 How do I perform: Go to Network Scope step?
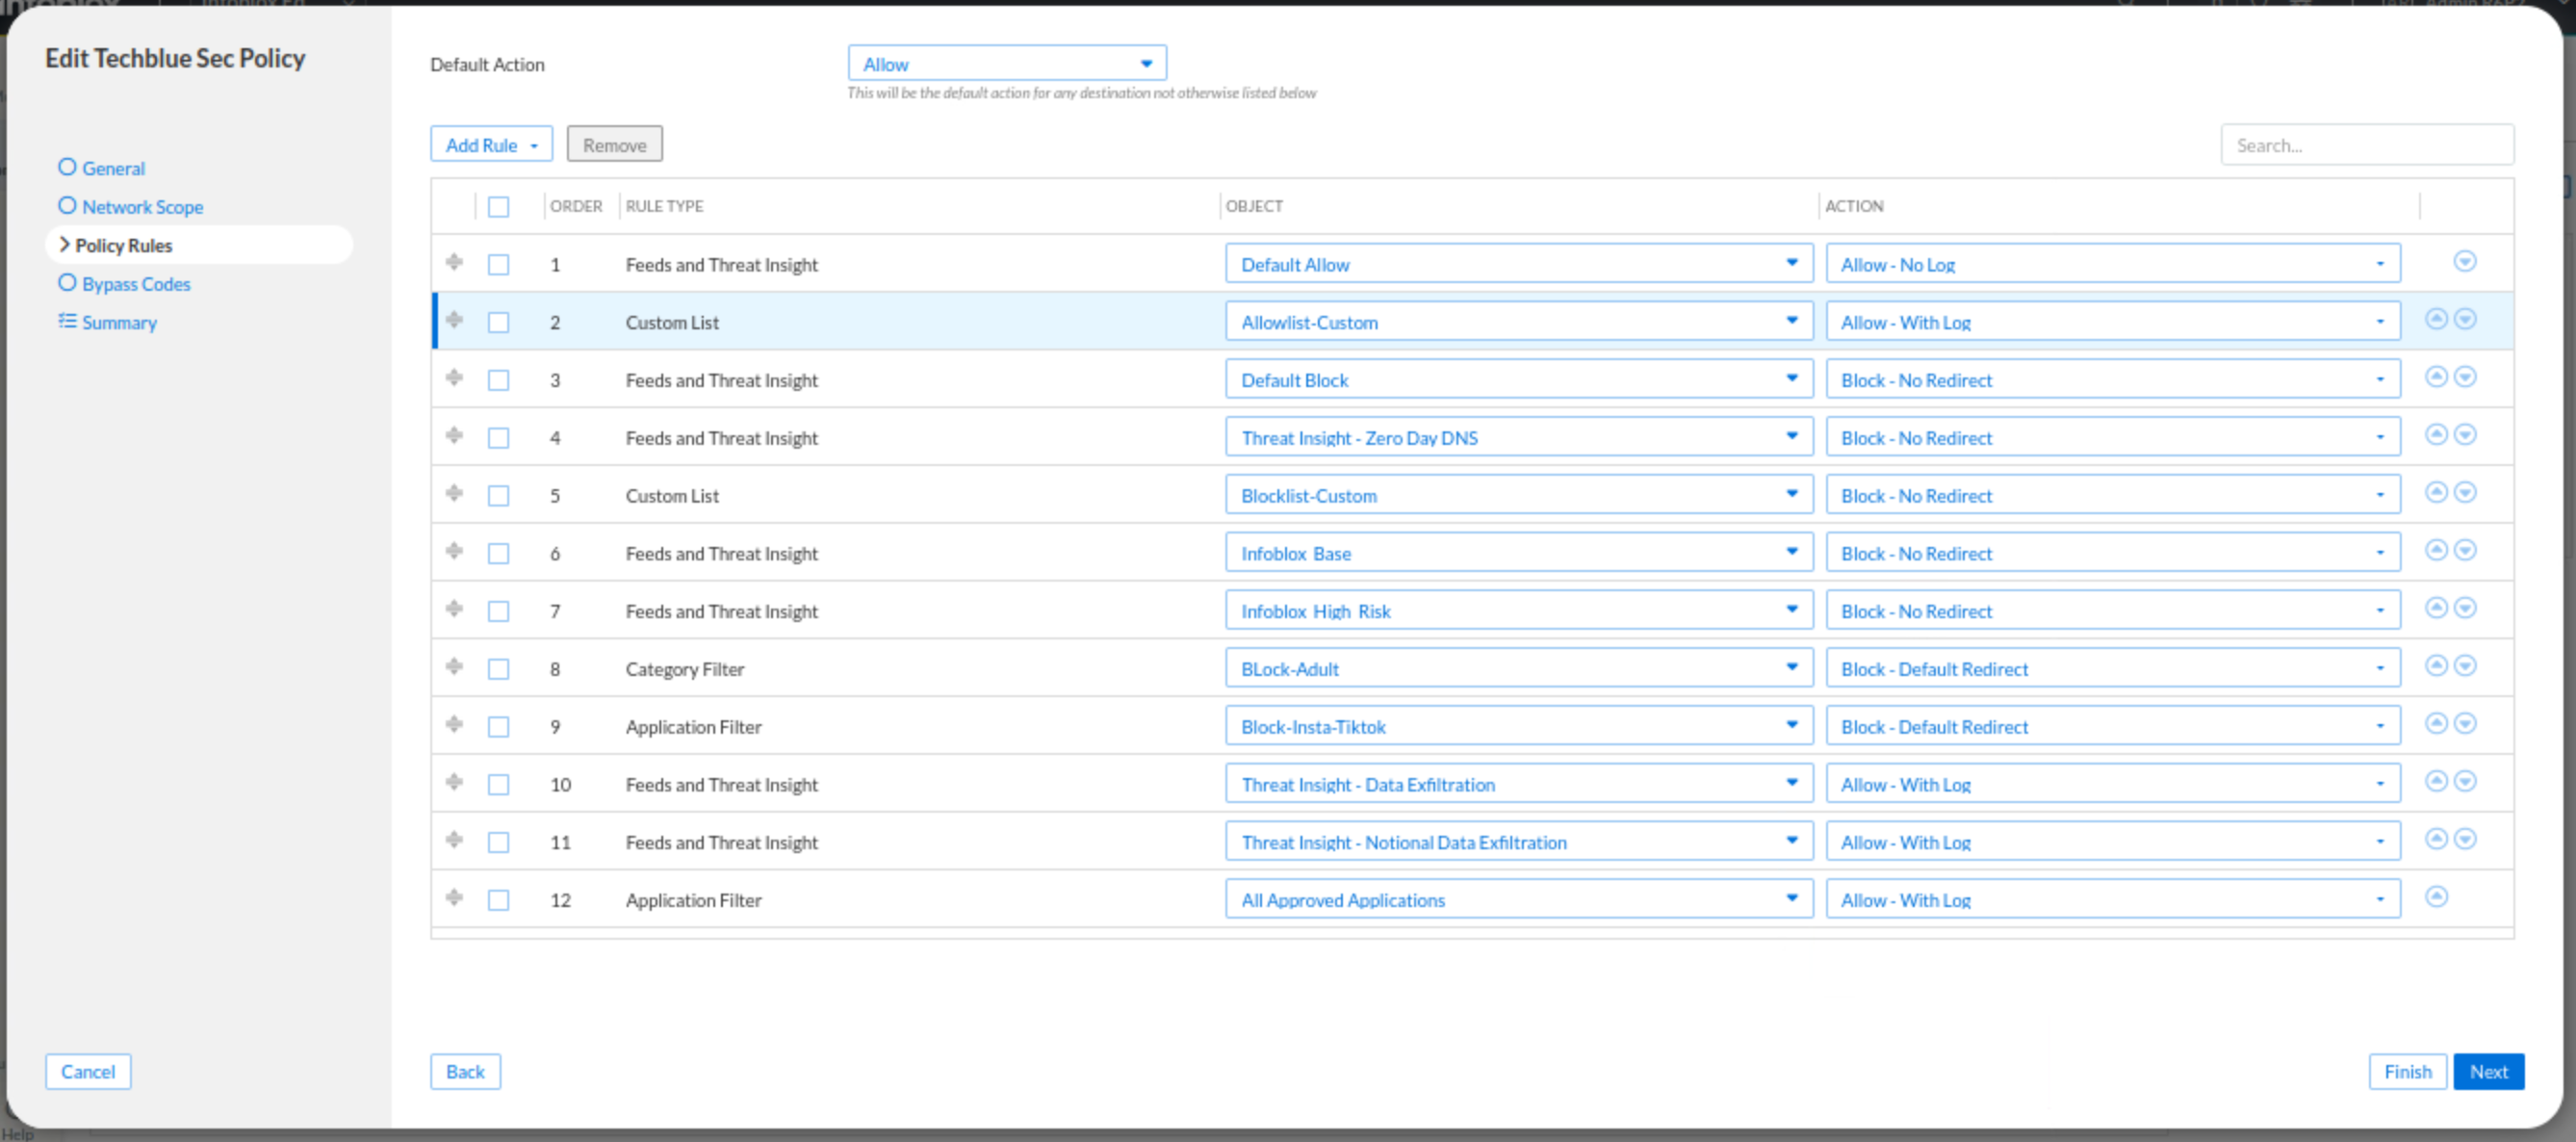(x=142, y=207)
